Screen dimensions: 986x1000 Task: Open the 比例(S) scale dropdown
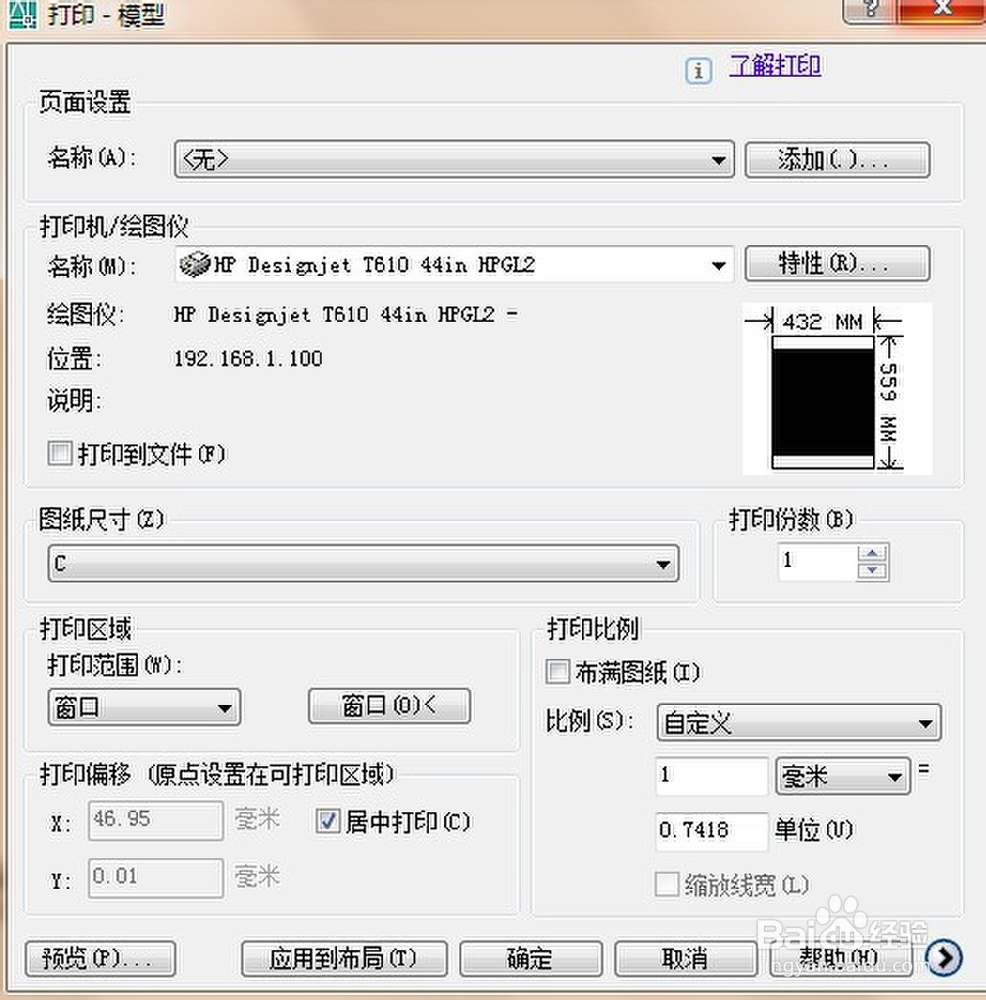click(798, 723)
